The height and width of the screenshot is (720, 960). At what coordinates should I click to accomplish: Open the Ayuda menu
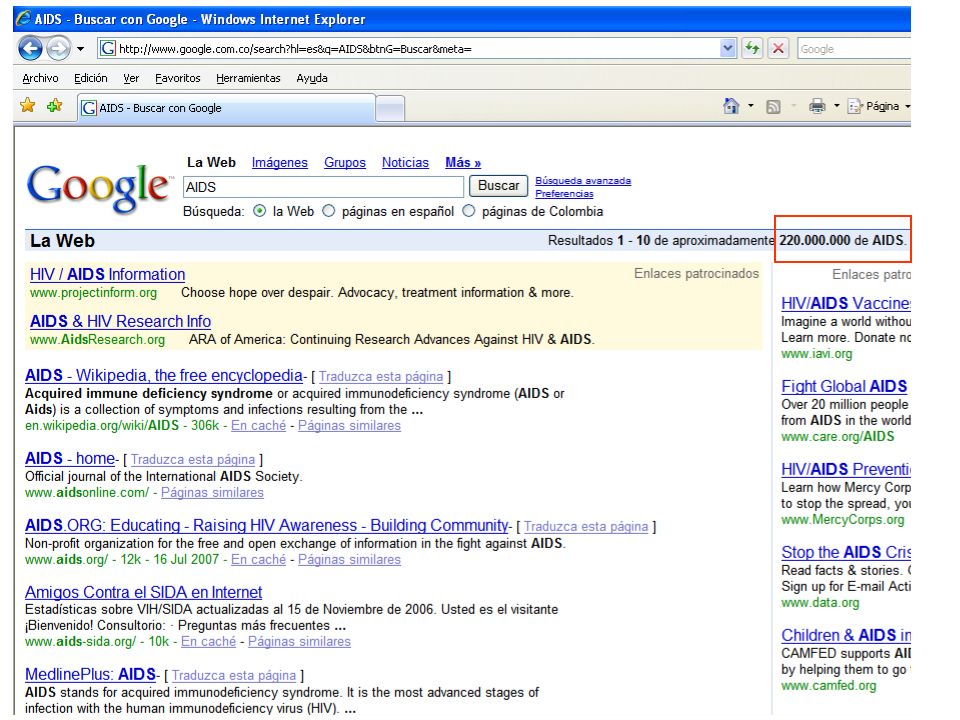point(312,78)
